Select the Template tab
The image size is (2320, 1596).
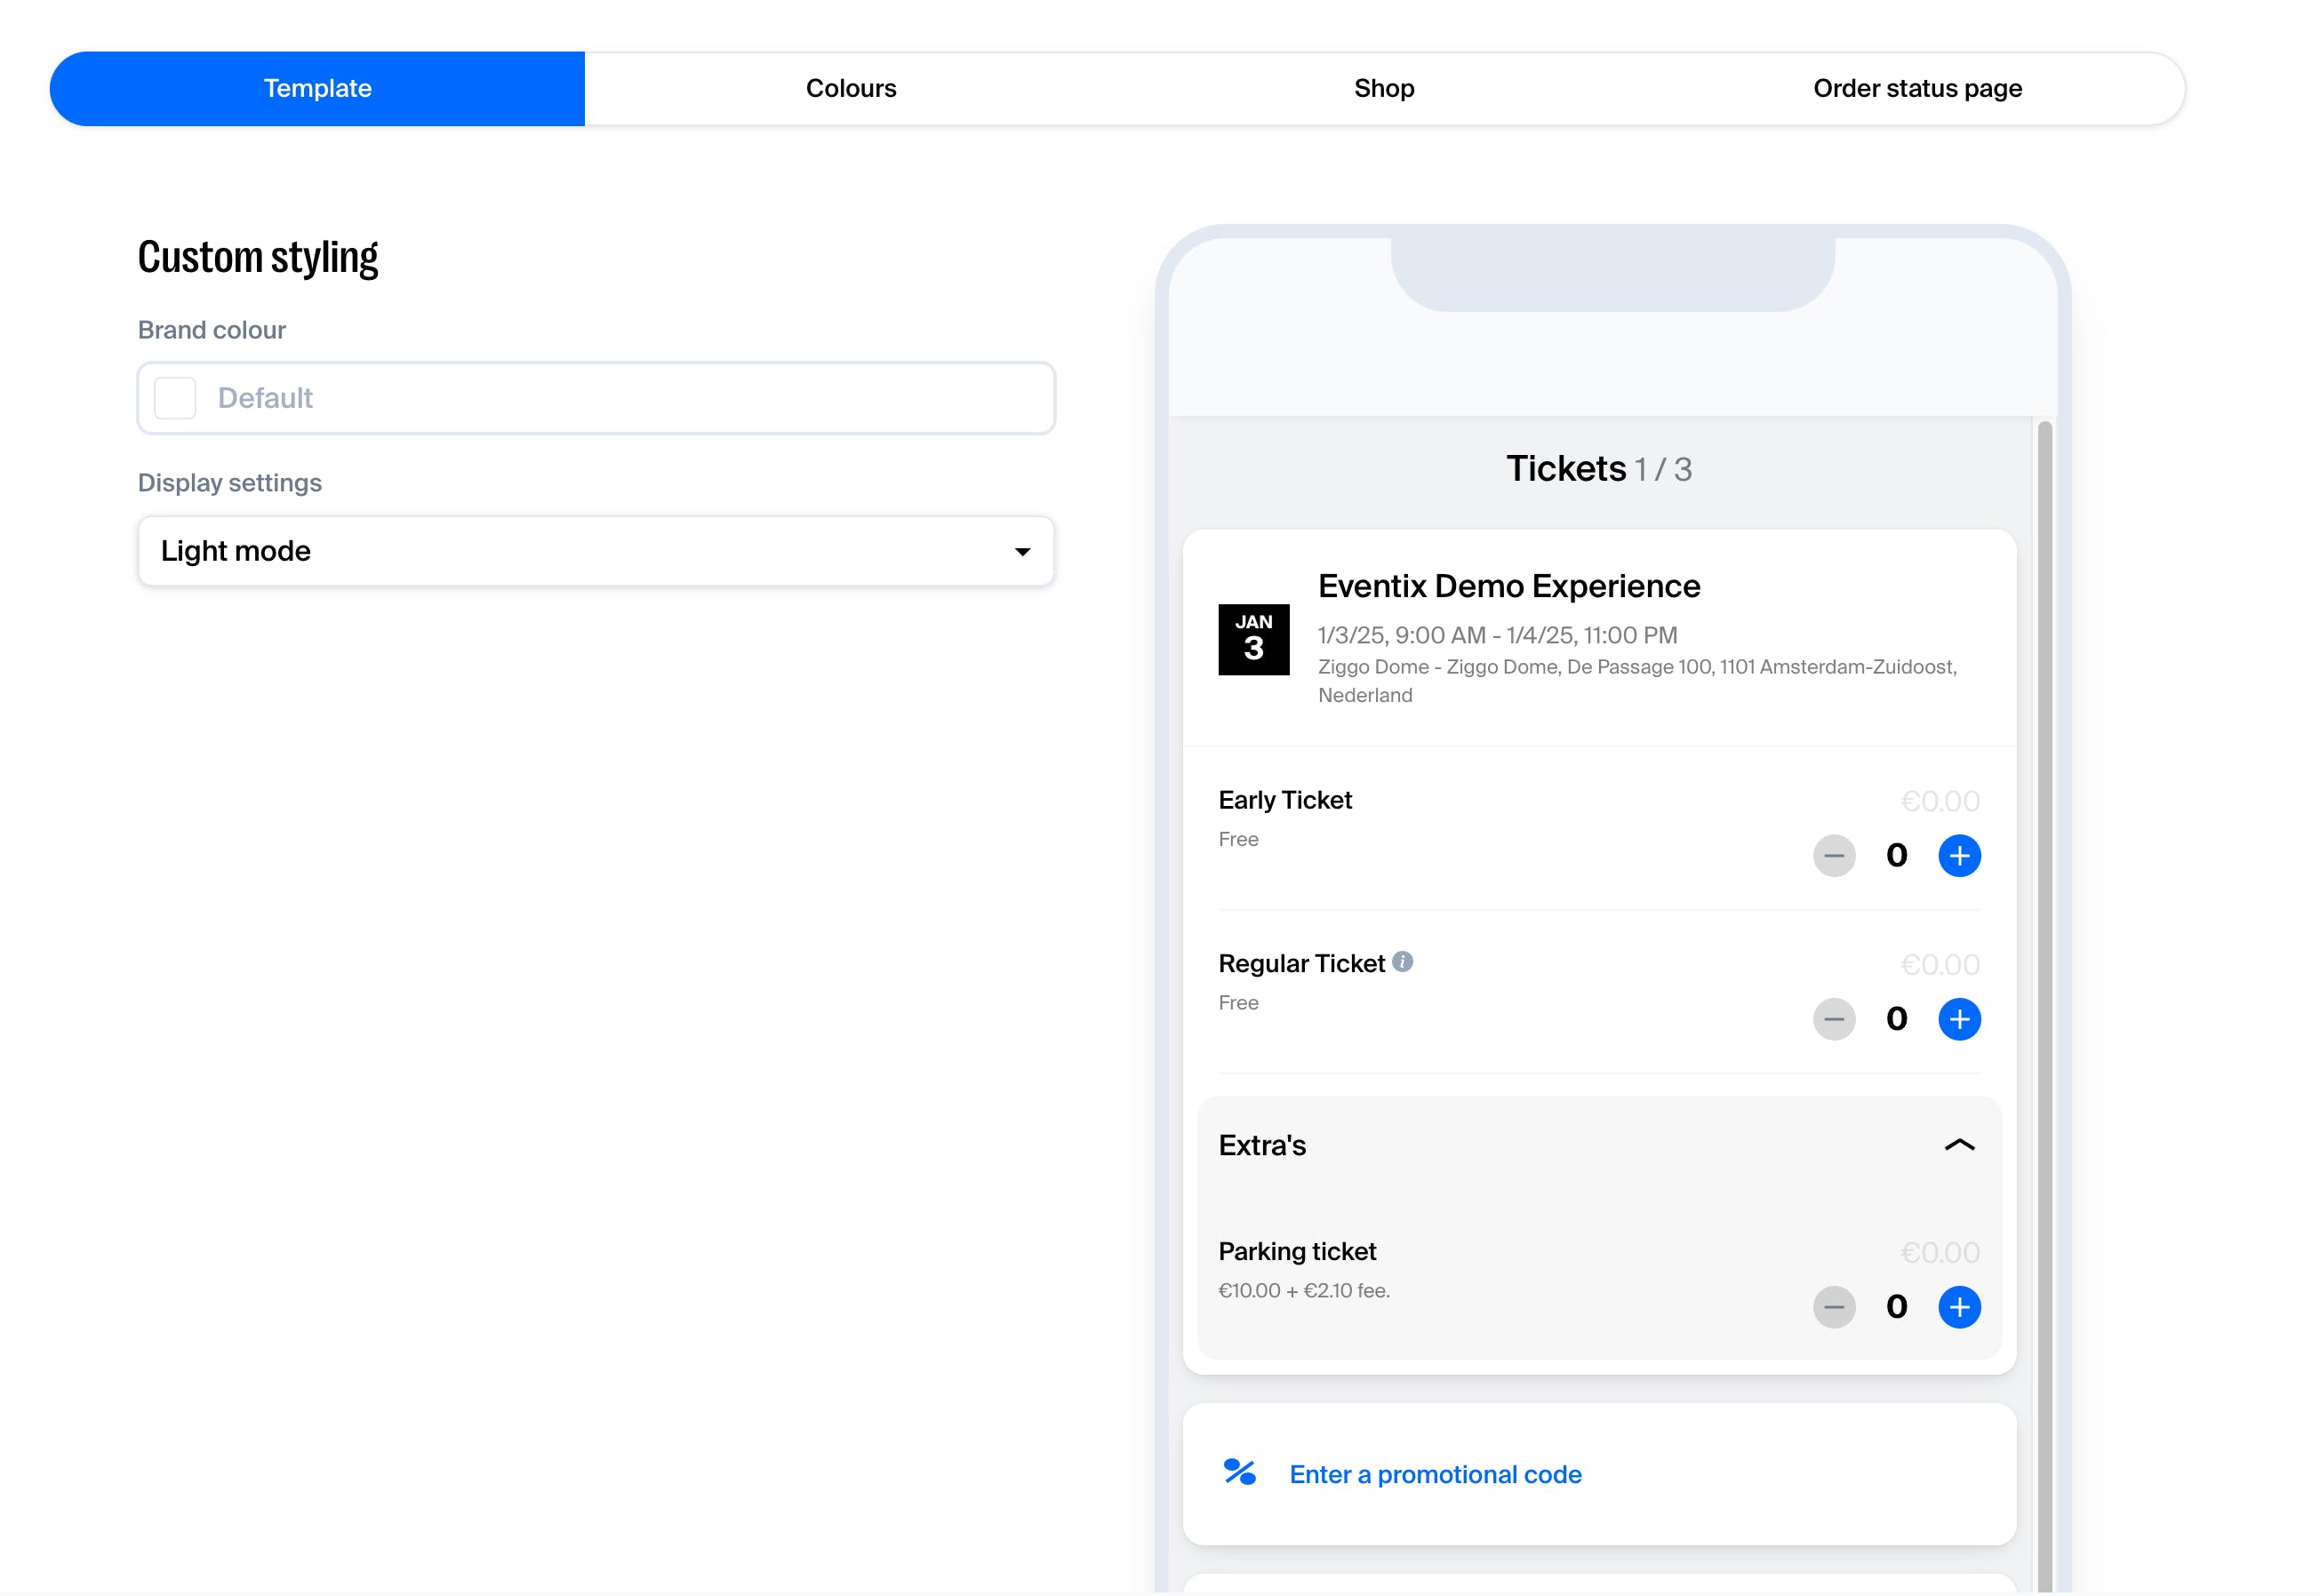tap(317, 88)
